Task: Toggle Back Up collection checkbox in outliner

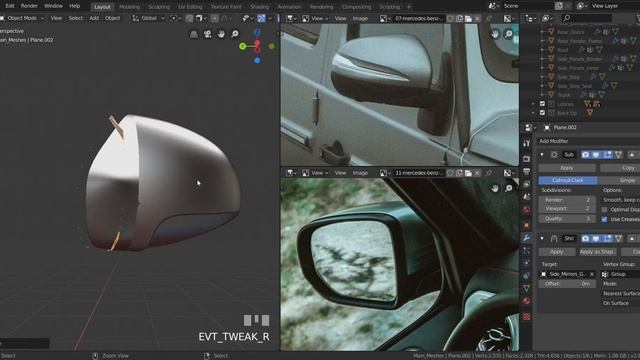Action: (x=542, y=113)
